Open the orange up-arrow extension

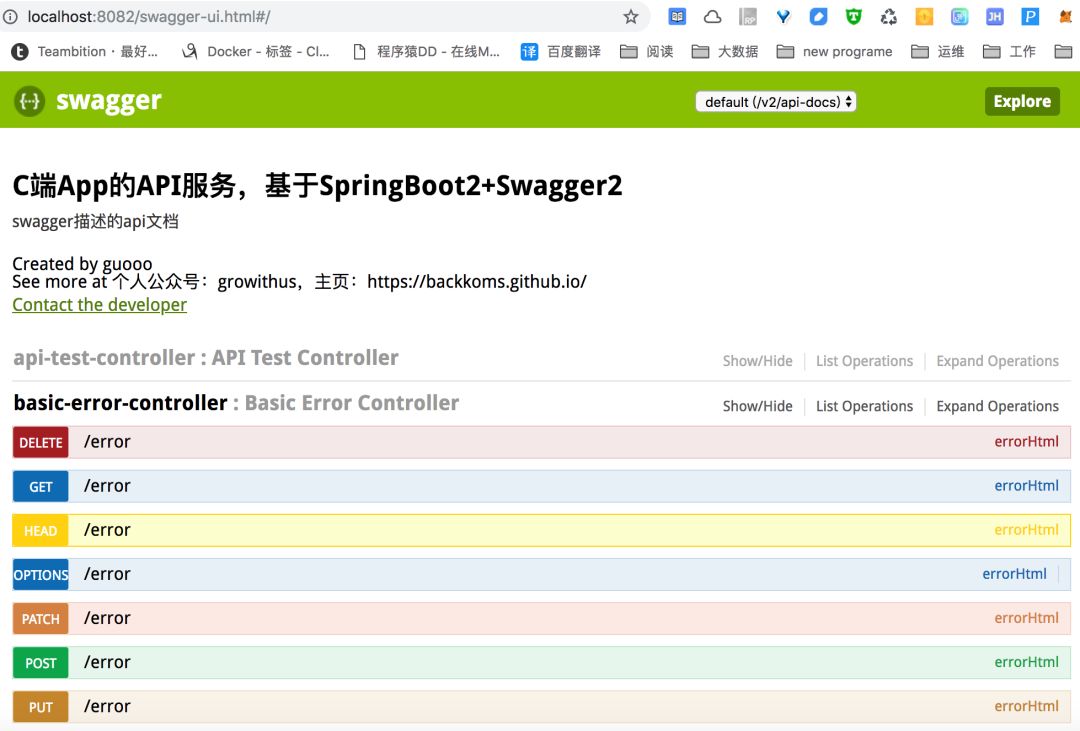tap(924, 17)
